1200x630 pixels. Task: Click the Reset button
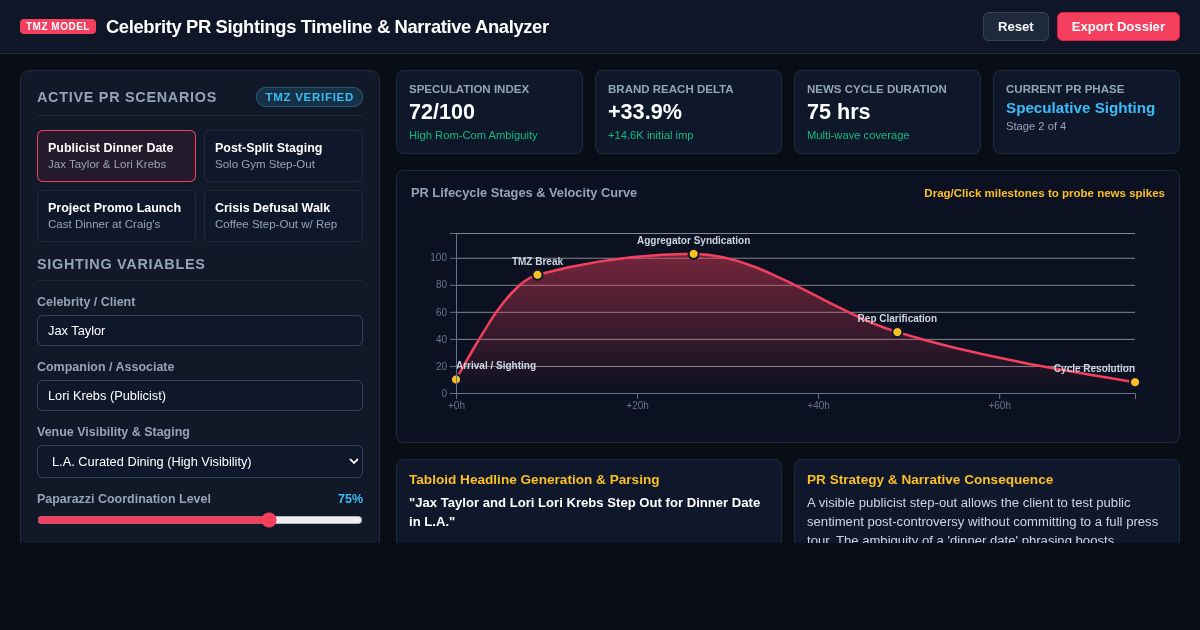tap(1015, 26)
